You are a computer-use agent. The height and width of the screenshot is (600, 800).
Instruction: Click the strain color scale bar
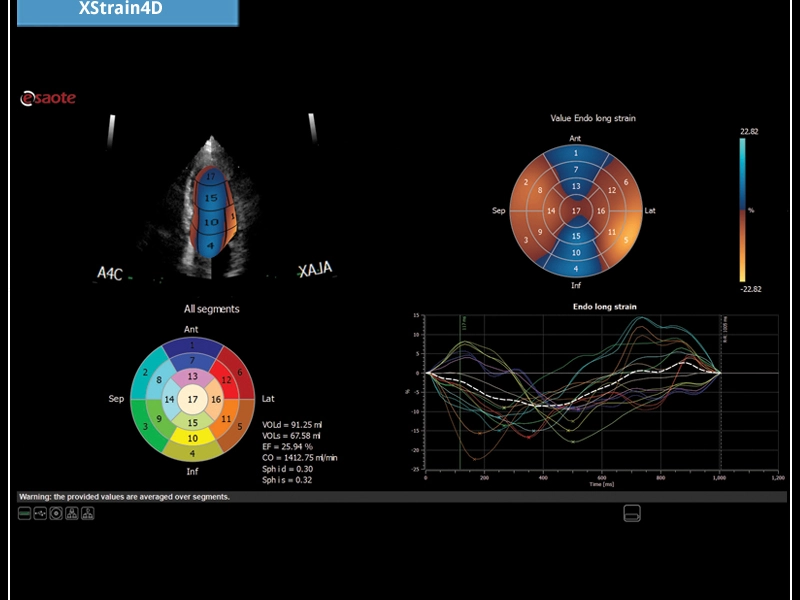743,210
